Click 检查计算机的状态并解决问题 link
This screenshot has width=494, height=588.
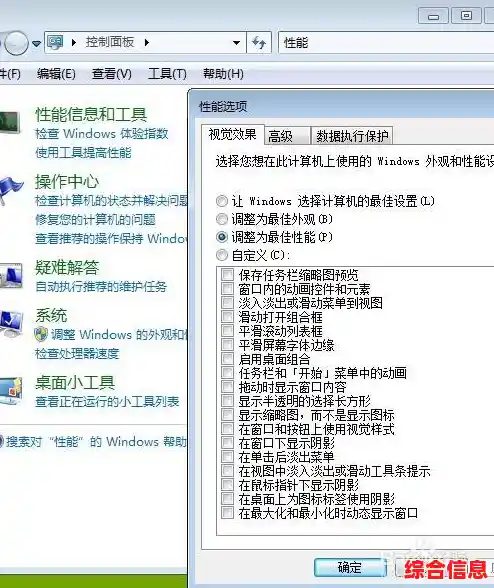(x=111, y=201)
